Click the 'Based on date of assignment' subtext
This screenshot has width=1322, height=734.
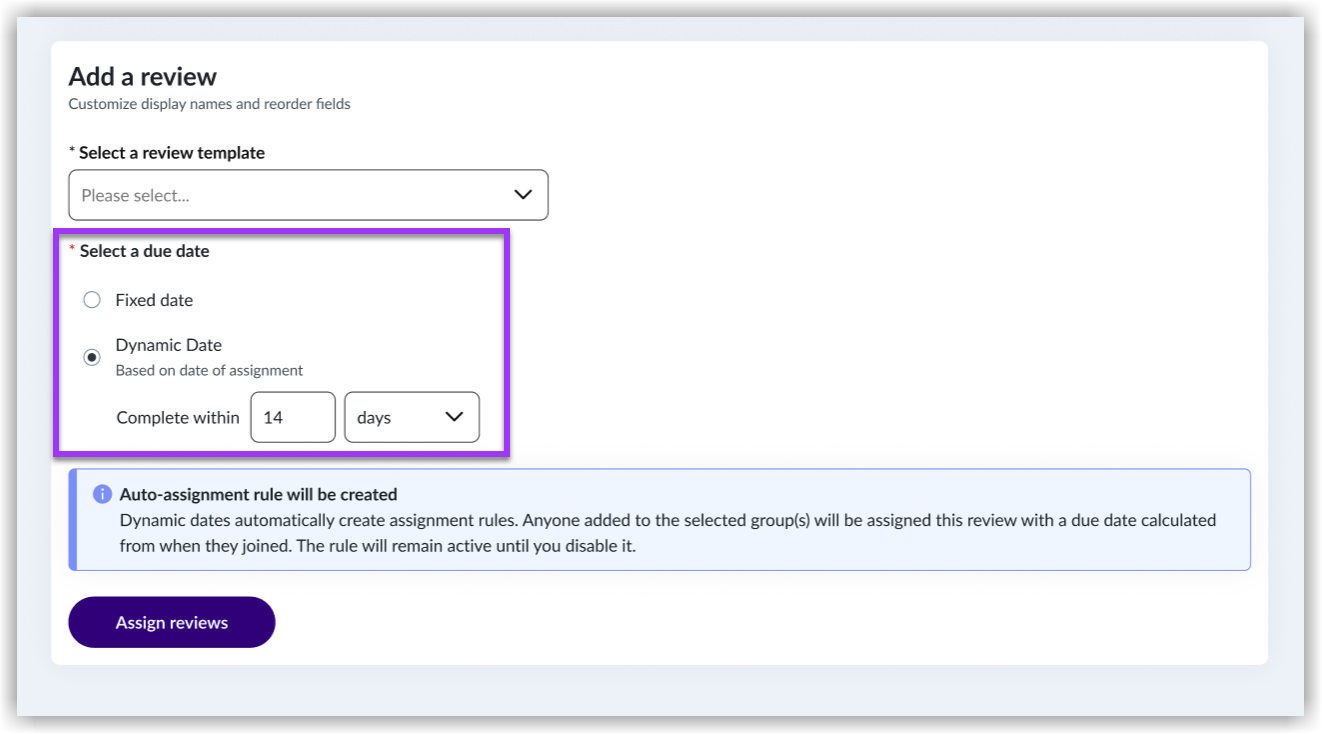[209, 370]
